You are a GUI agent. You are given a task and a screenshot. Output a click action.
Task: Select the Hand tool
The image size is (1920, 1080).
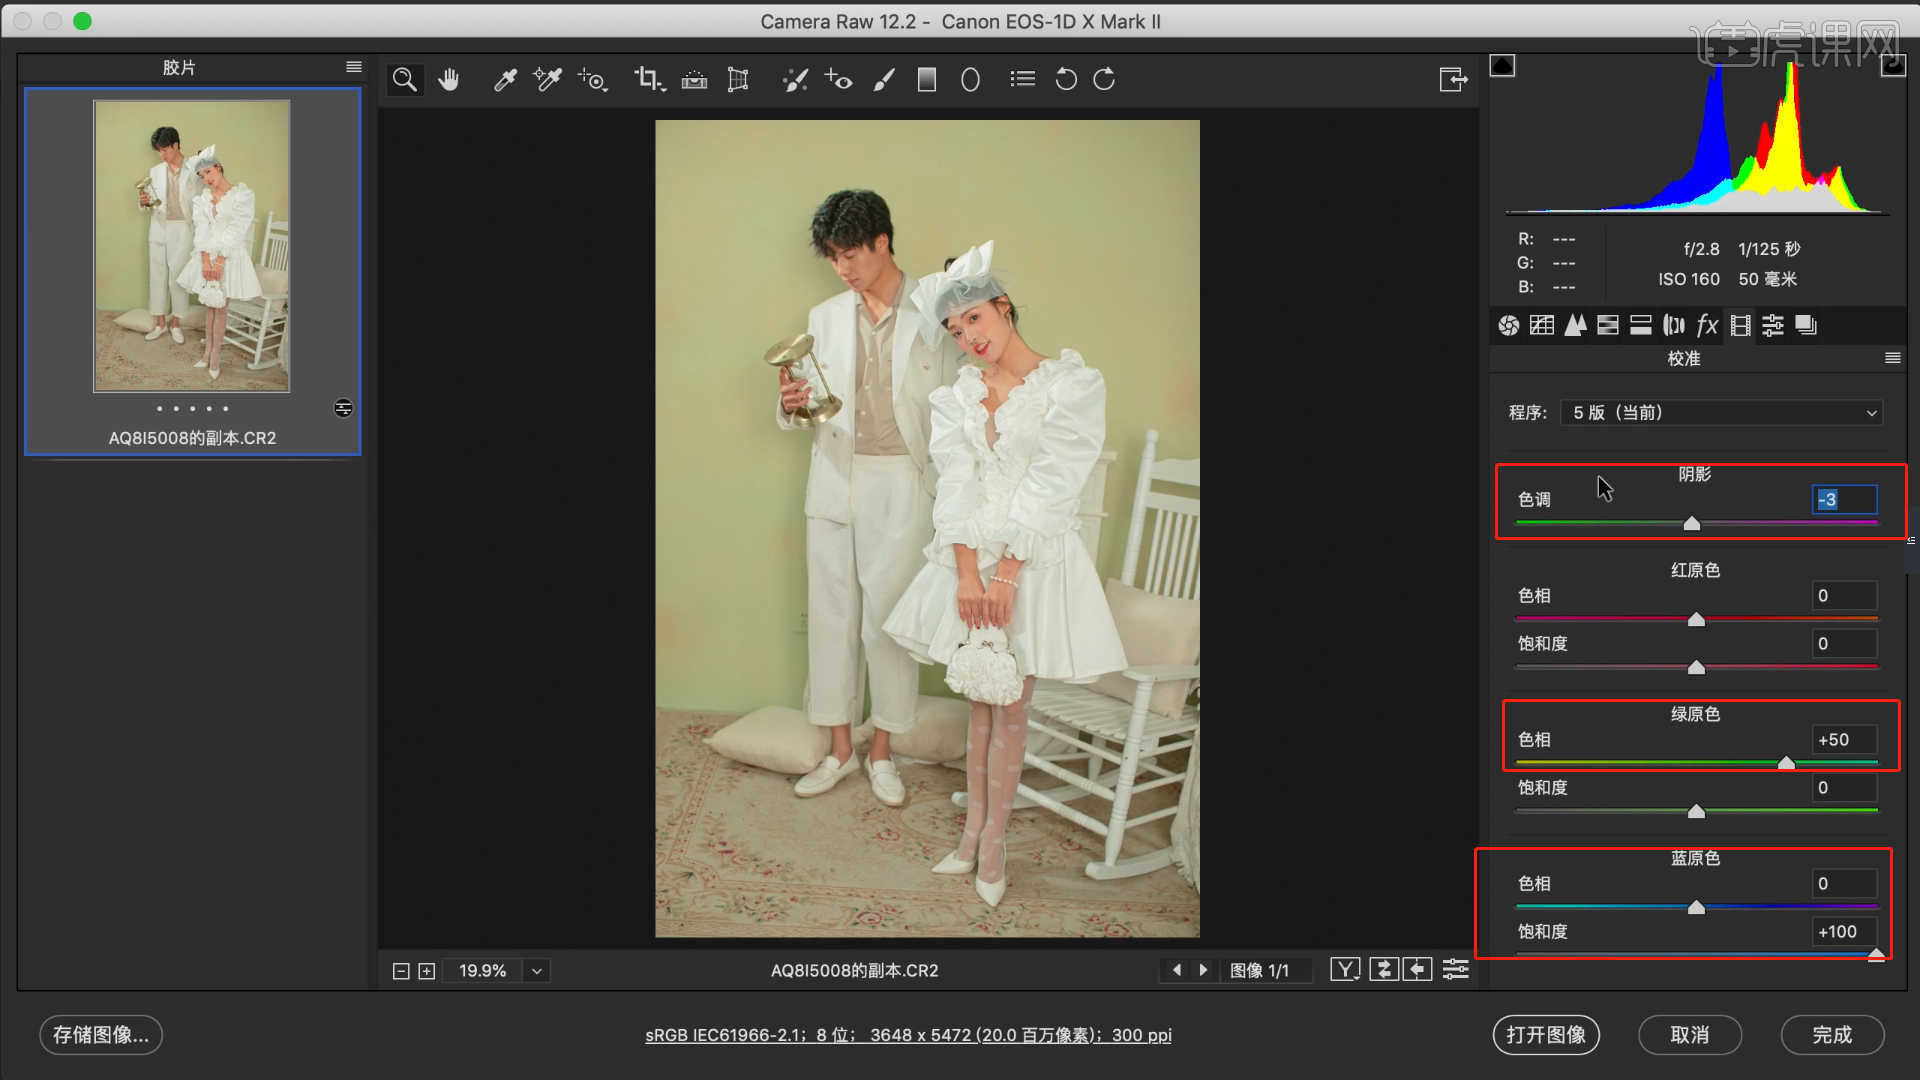pyautogui.click(x=449, y=80)
